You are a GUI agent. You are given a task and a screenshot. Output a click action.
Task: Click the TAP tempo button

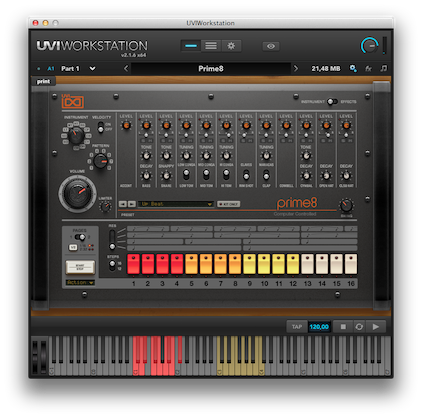[x=297, y=327]
